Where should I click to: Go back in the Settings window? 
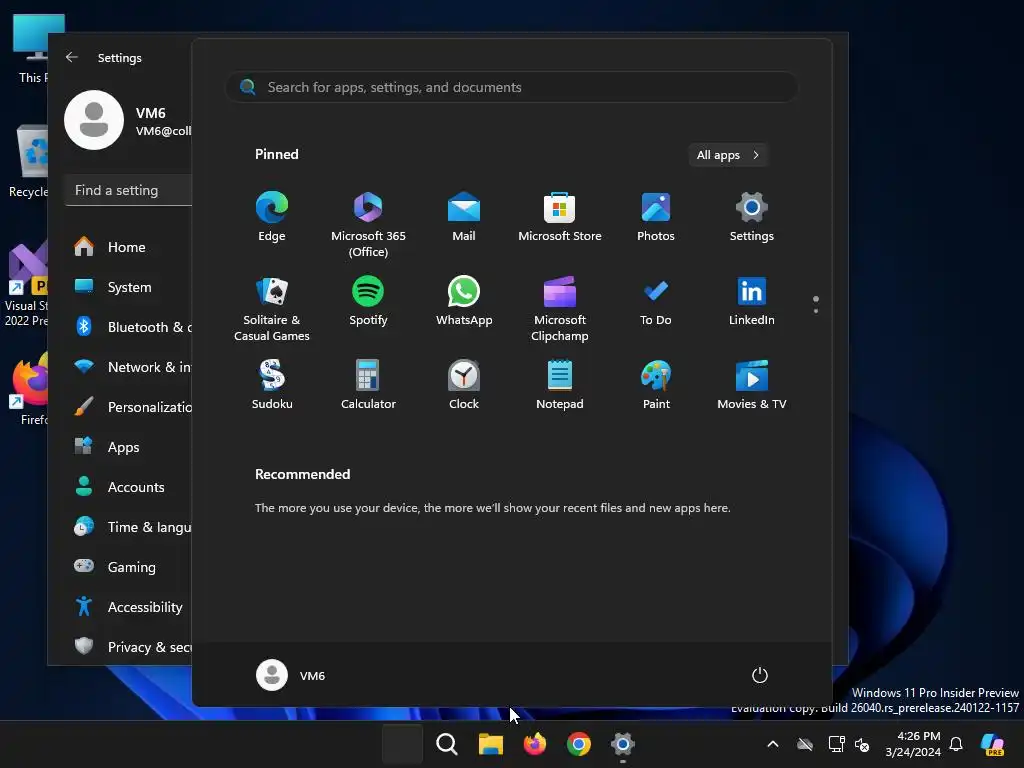tap(72, 57)
